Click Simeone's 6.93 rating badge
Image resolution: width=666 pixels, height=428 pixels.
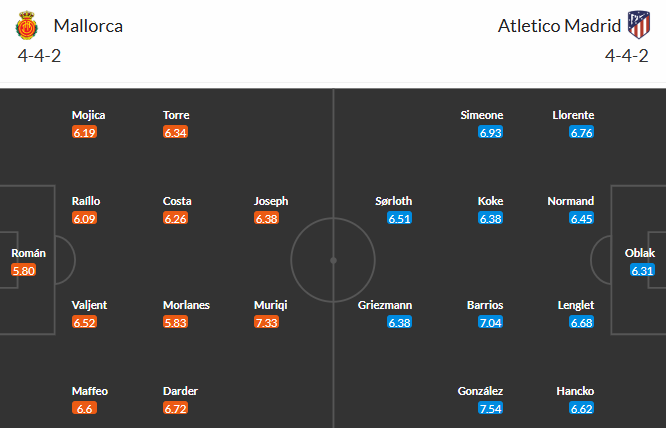(490, 132)
